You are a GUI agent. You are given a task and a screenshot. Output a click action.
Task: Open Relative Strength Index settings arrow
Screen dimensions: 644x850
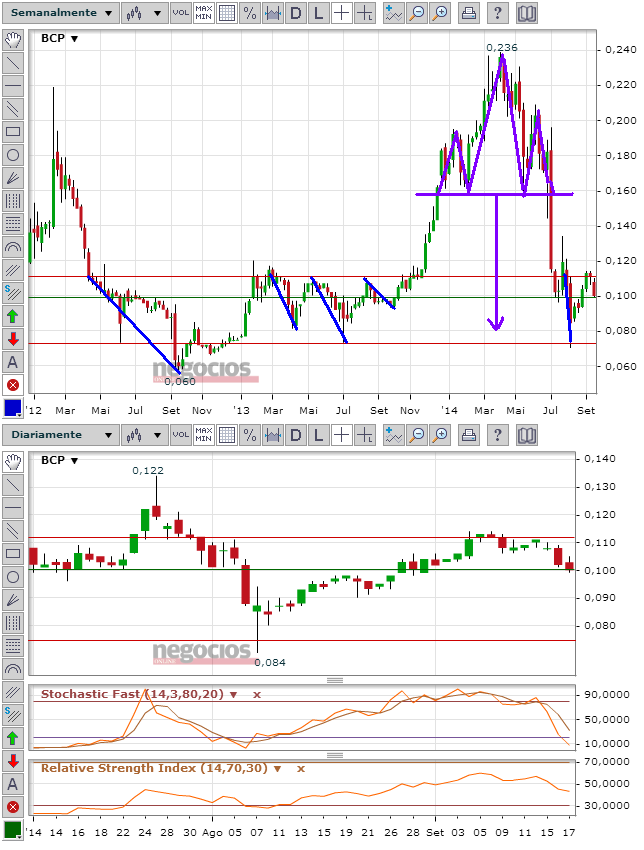point(278,769)
